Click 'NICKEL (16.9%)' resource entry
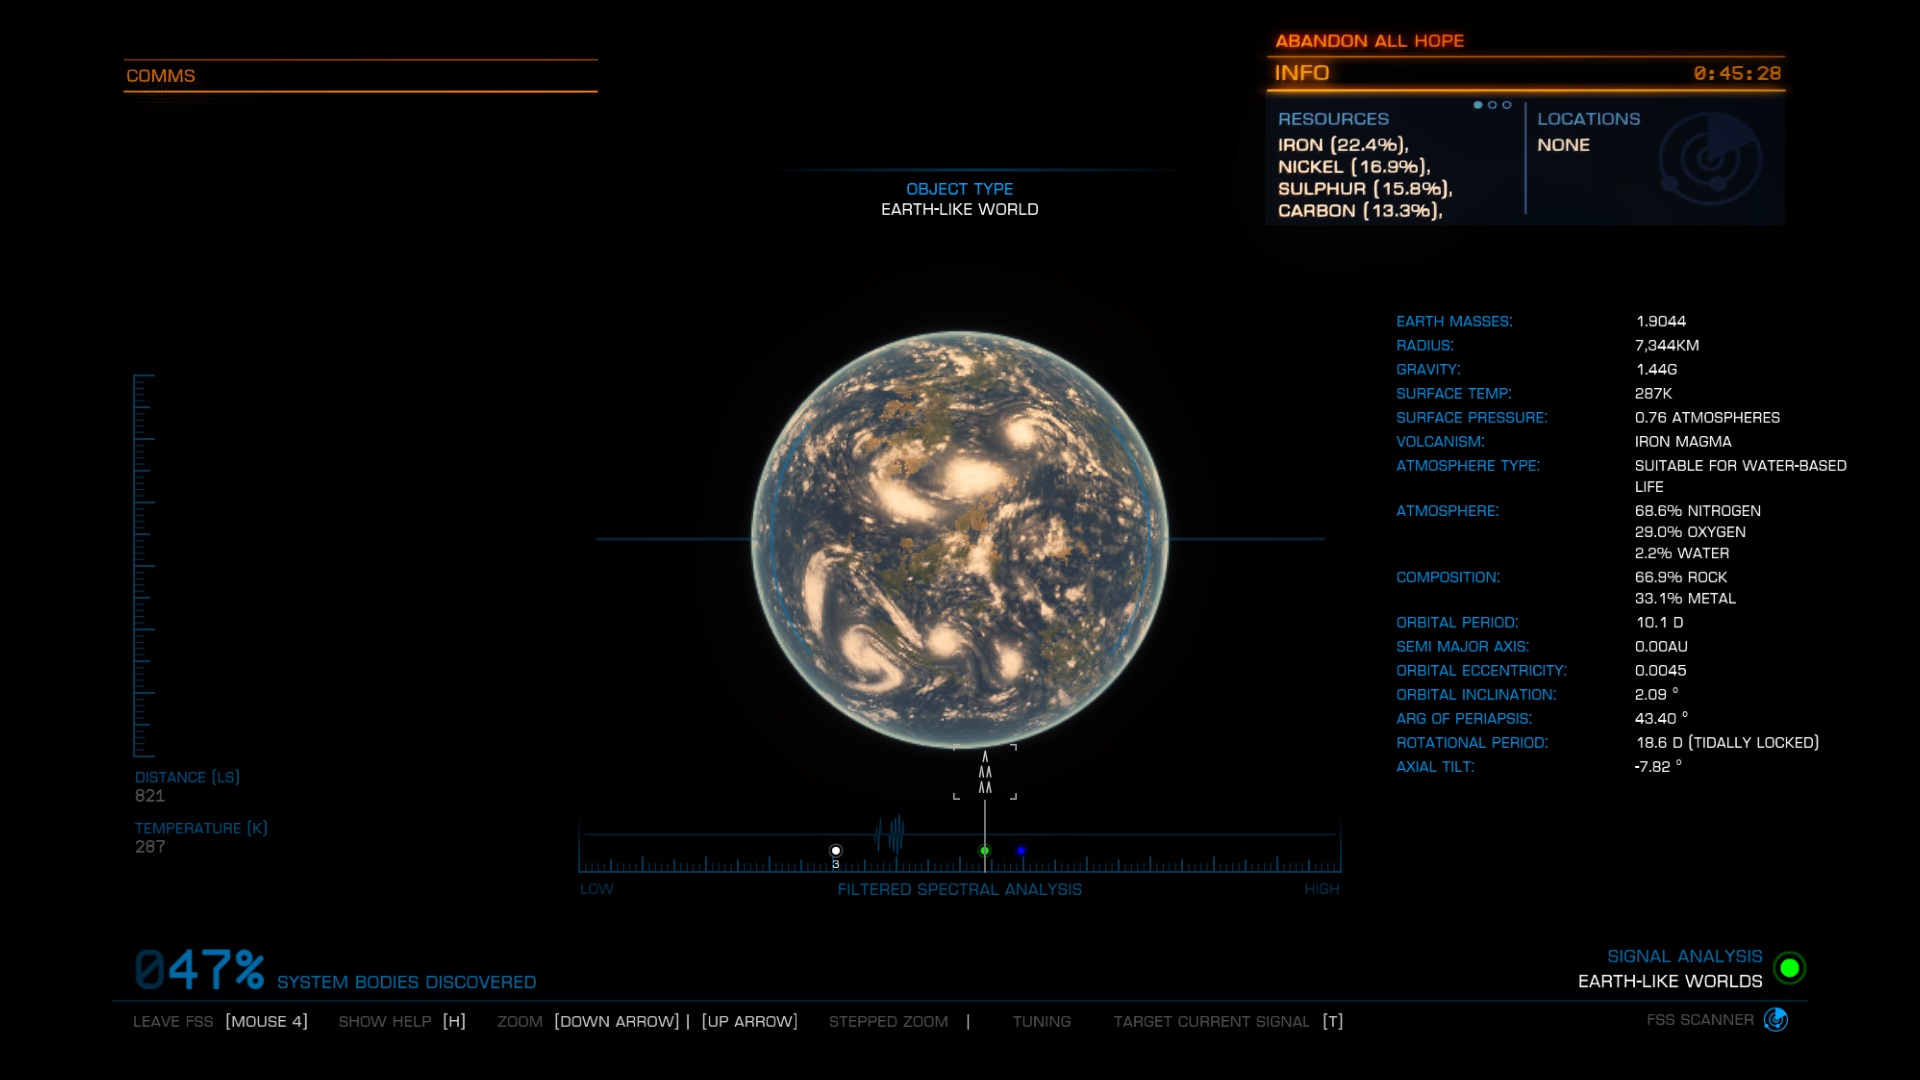The width and height of the screenshot is (1920, 1080). click(1354, 167)
